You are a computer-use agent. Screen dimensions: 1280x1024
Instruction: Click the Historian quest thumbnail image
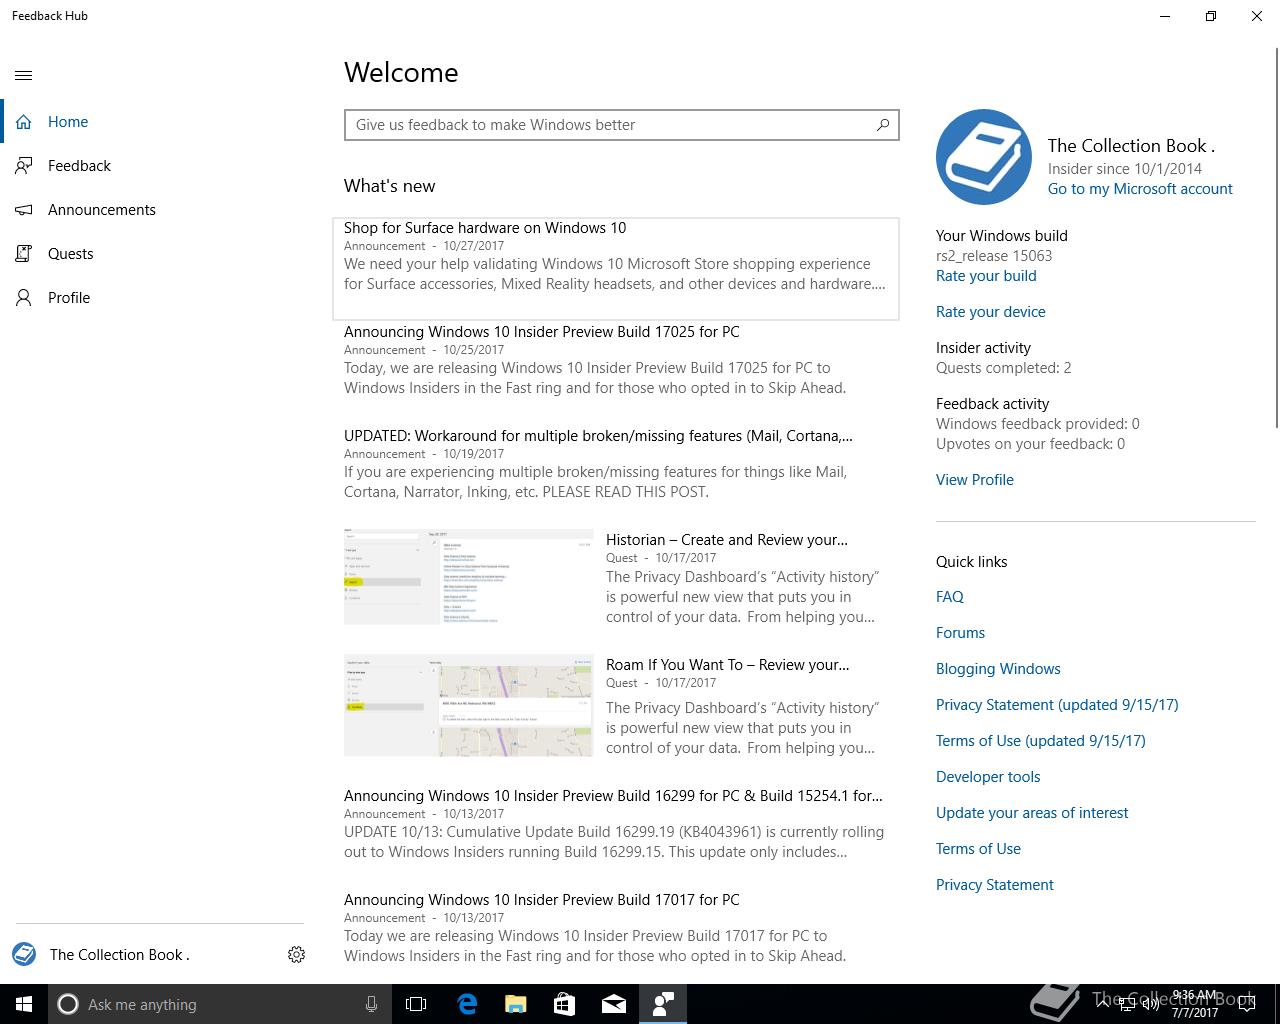pos(469,578)
